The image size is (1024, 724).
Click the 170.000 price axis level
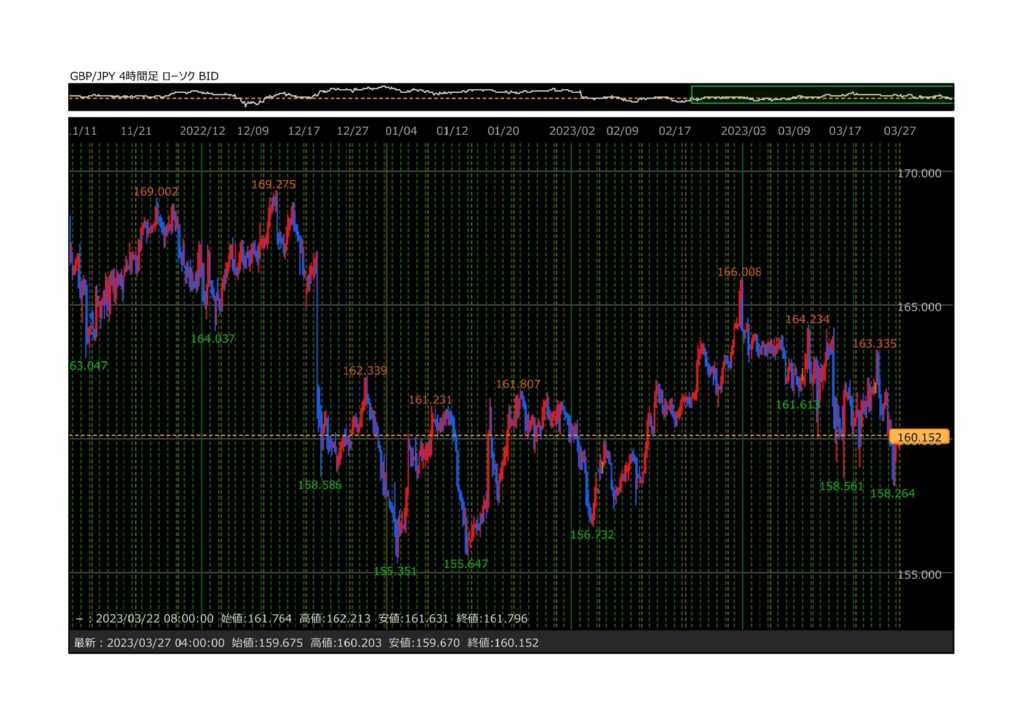[x=920, y=173]
